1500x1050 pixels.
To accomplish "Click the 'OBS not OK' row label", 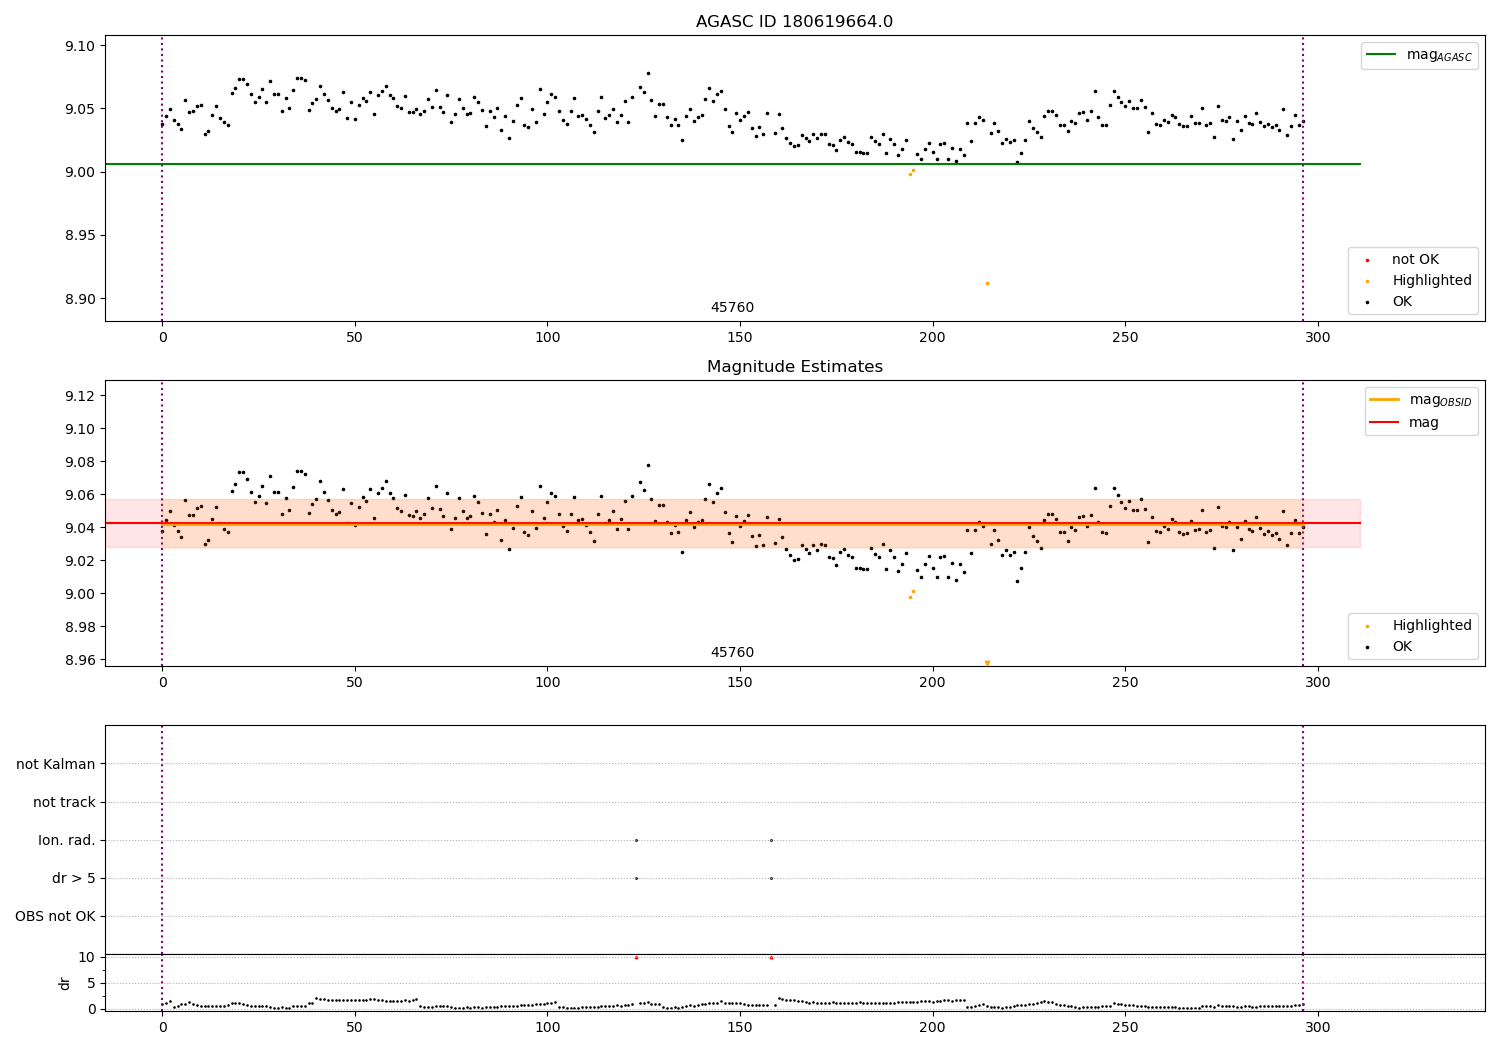I will pos(56,917).
